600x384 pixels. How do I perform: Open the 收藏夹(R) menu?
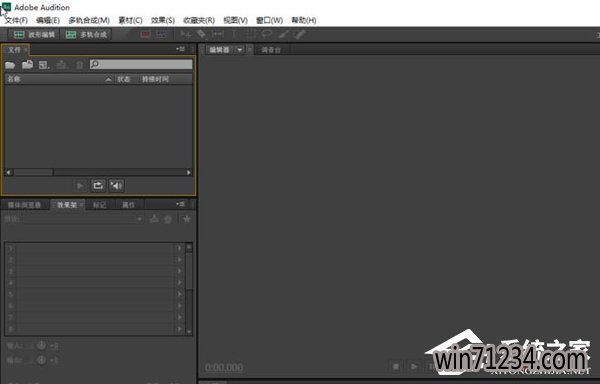coord(199,20)
